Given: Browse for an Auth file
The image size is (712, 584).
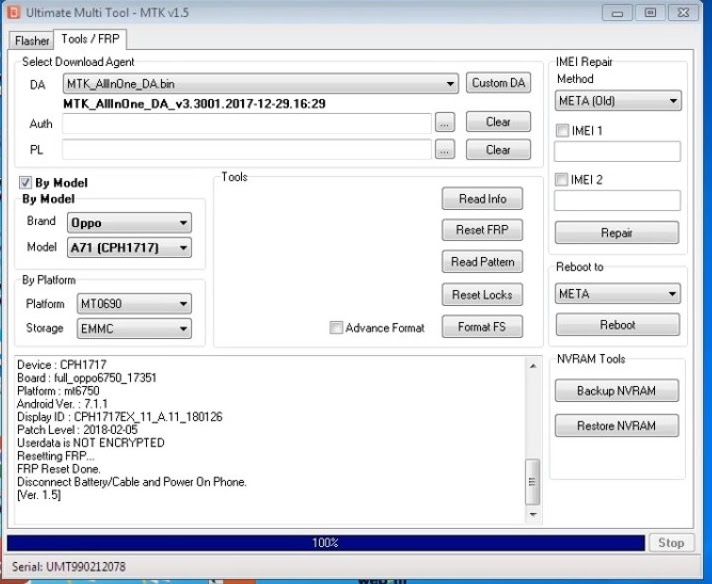Looking at the screenshot, I should 445,123.
